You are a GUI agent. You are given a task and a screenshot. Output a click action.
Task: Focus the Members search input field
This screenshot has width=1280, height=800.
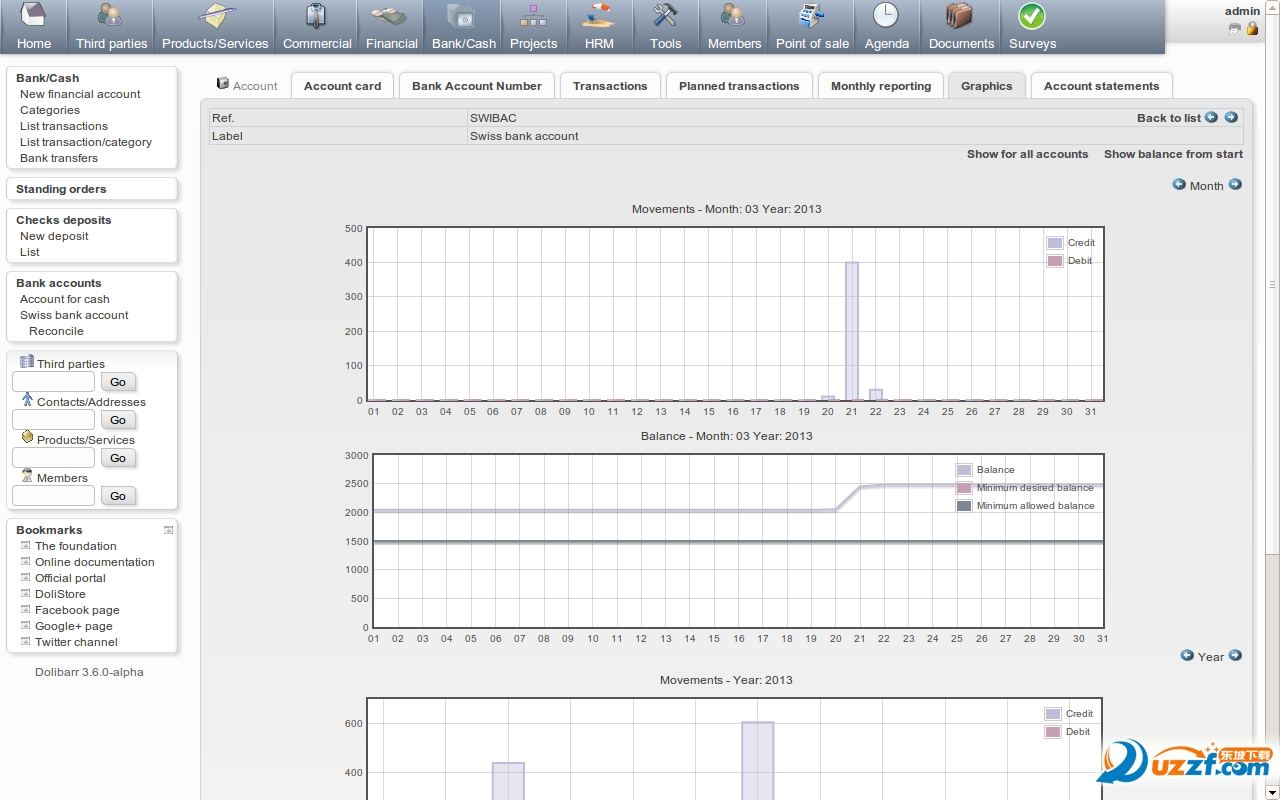(53, 496)
